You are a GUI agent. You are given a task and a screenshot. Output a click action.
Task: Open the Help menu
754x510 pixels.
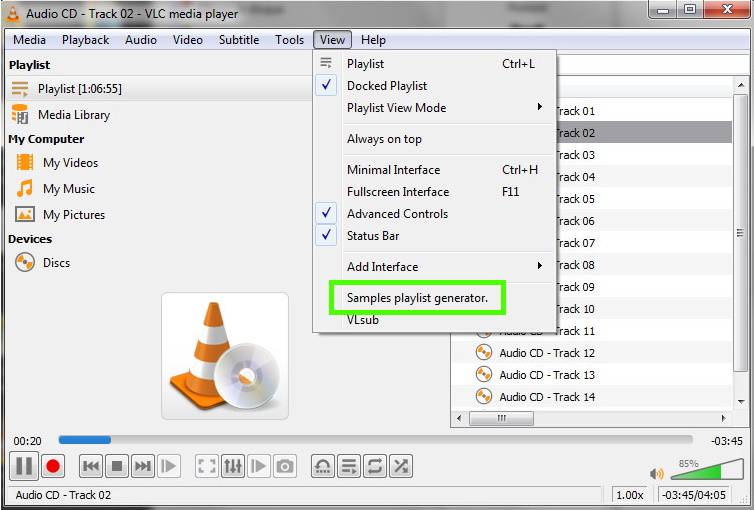[x=373, y=40]
